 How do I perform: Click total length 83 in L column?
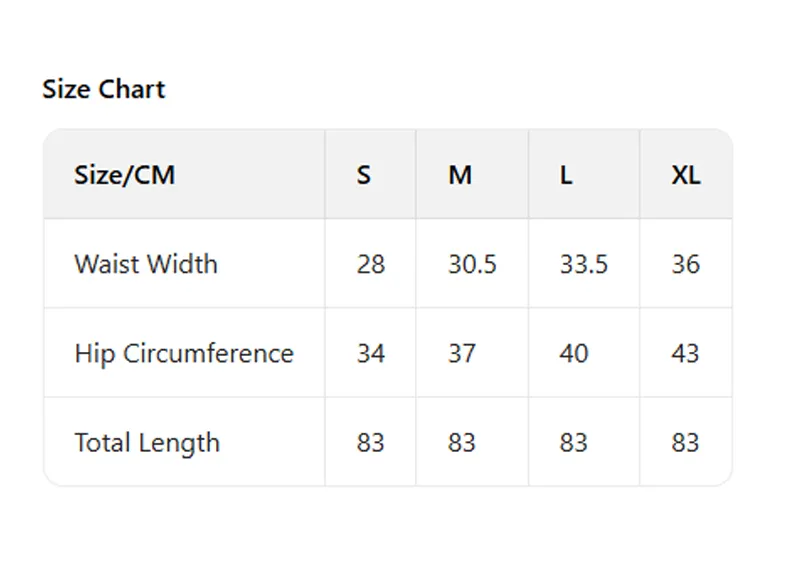click(x=574, y=442)
